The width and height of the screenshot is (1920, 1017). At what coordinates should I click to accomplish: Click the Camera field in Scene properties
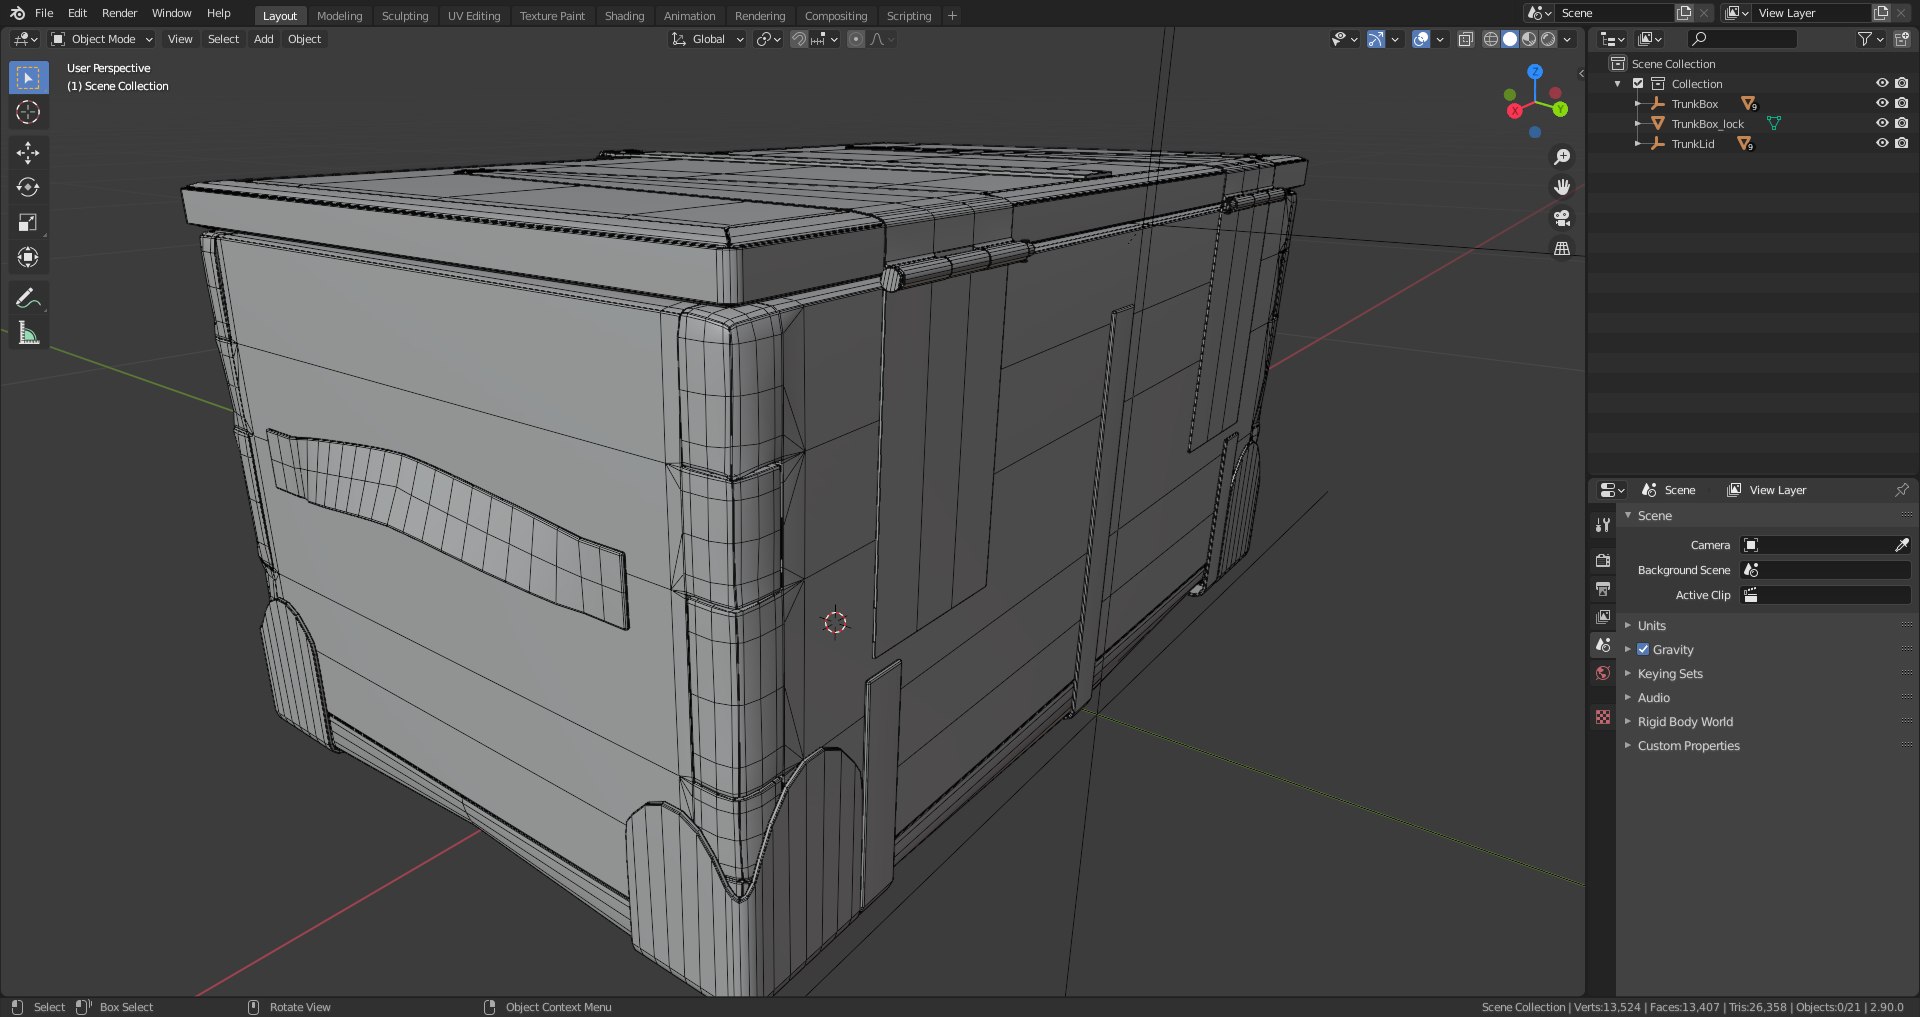pos(1826,545)
